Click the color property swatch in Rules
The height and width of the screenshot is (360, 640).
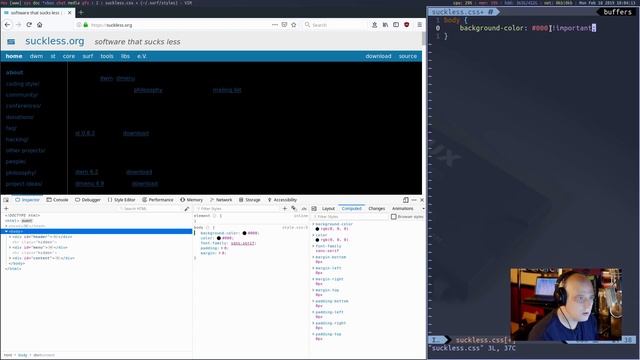[x=219, y=238]
